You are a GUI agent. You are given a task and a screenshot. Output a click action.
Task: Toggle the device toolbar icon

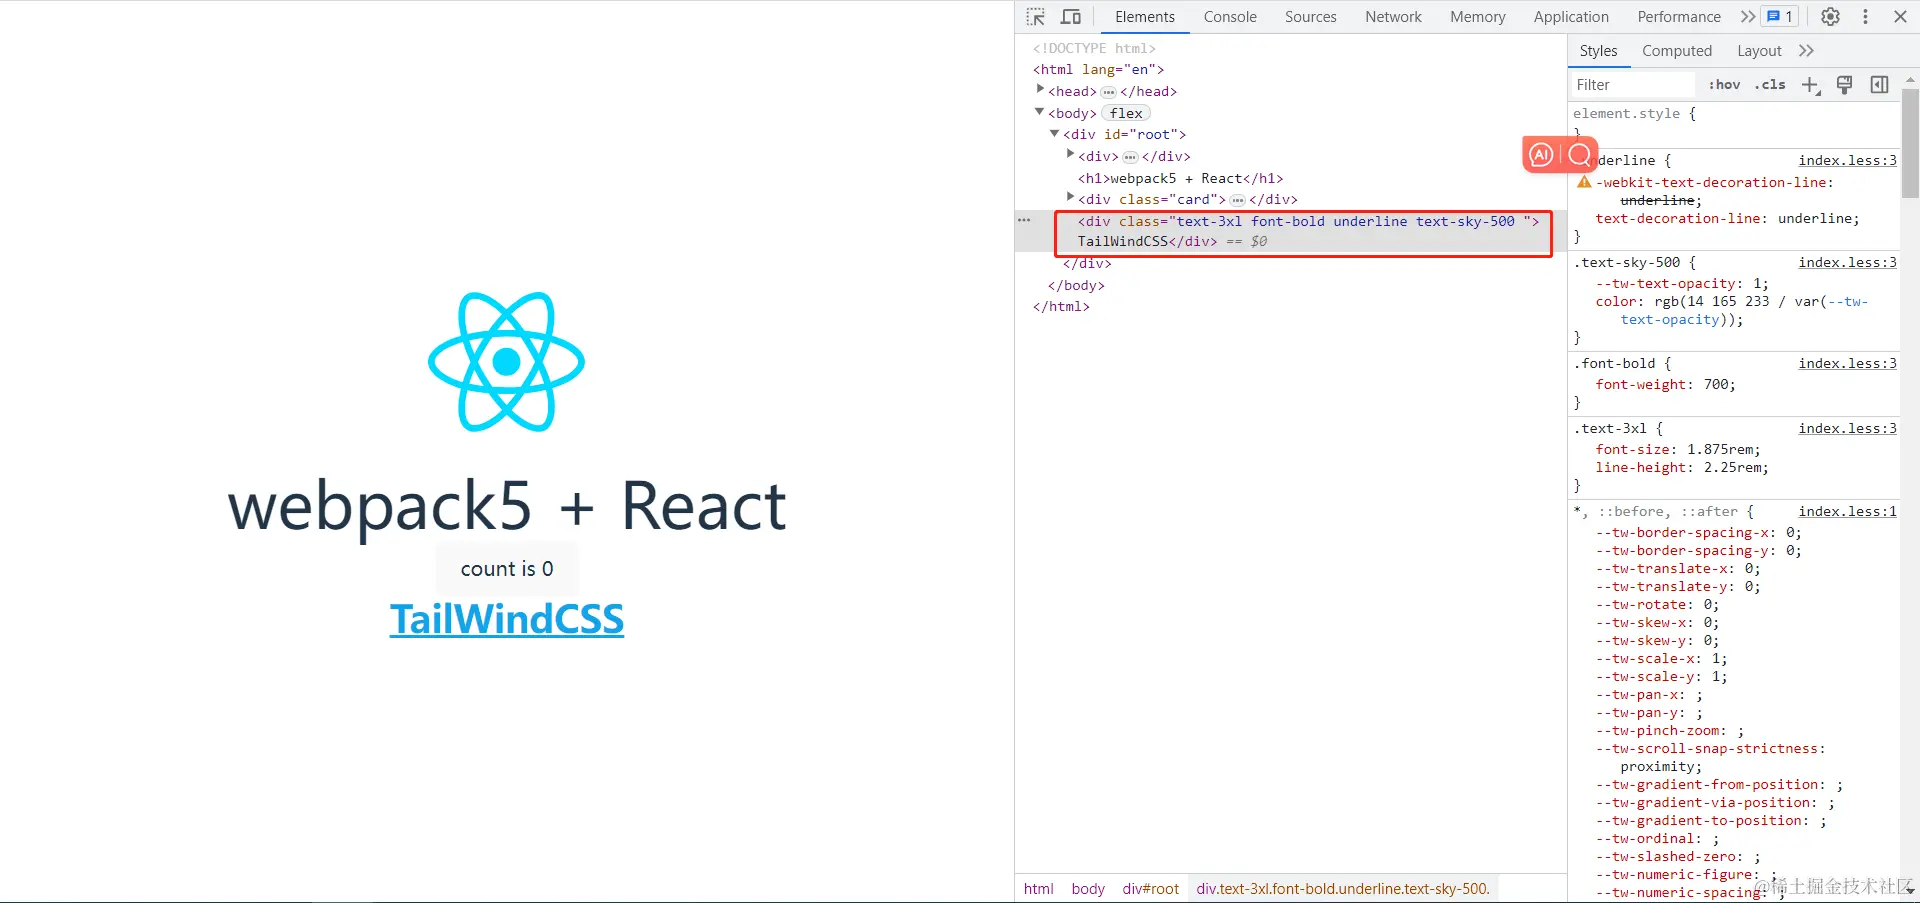pos(1071,17)
